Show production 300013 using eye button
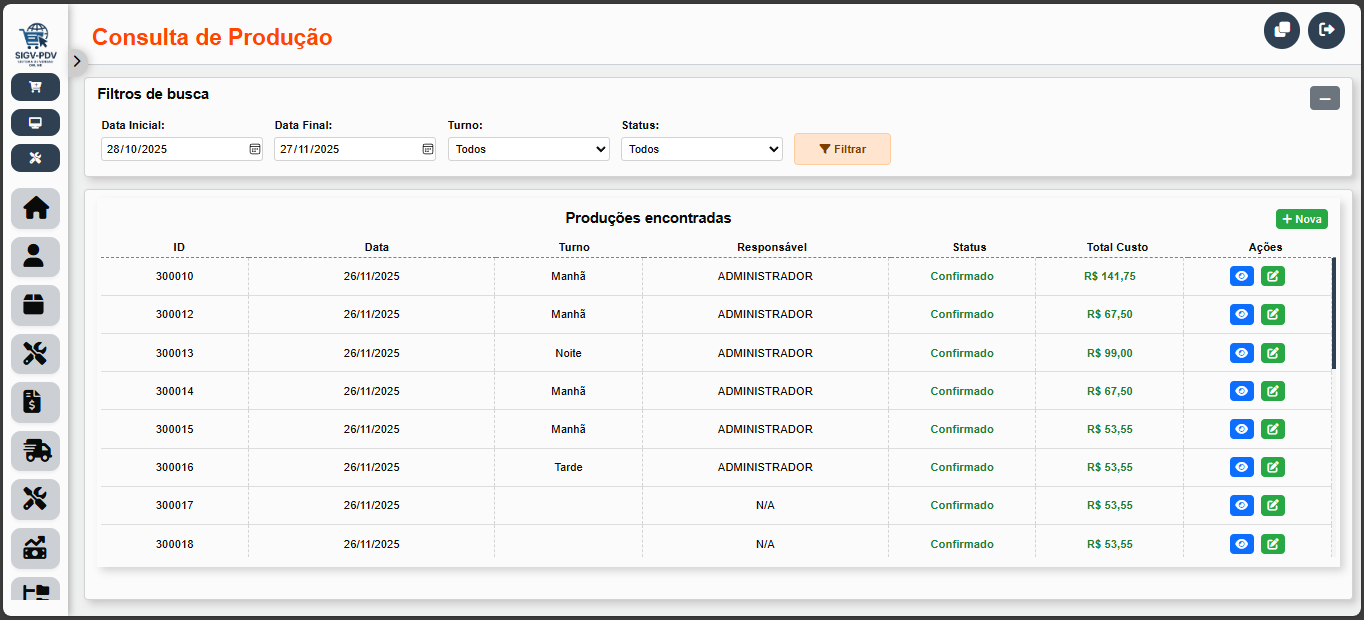The image size is (1364, 620). click(x=1241, y=353)
